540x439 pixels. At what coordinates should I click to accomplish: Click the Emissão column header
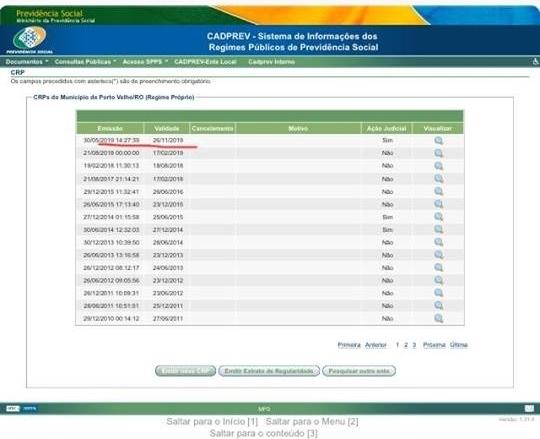pos(110,128)
